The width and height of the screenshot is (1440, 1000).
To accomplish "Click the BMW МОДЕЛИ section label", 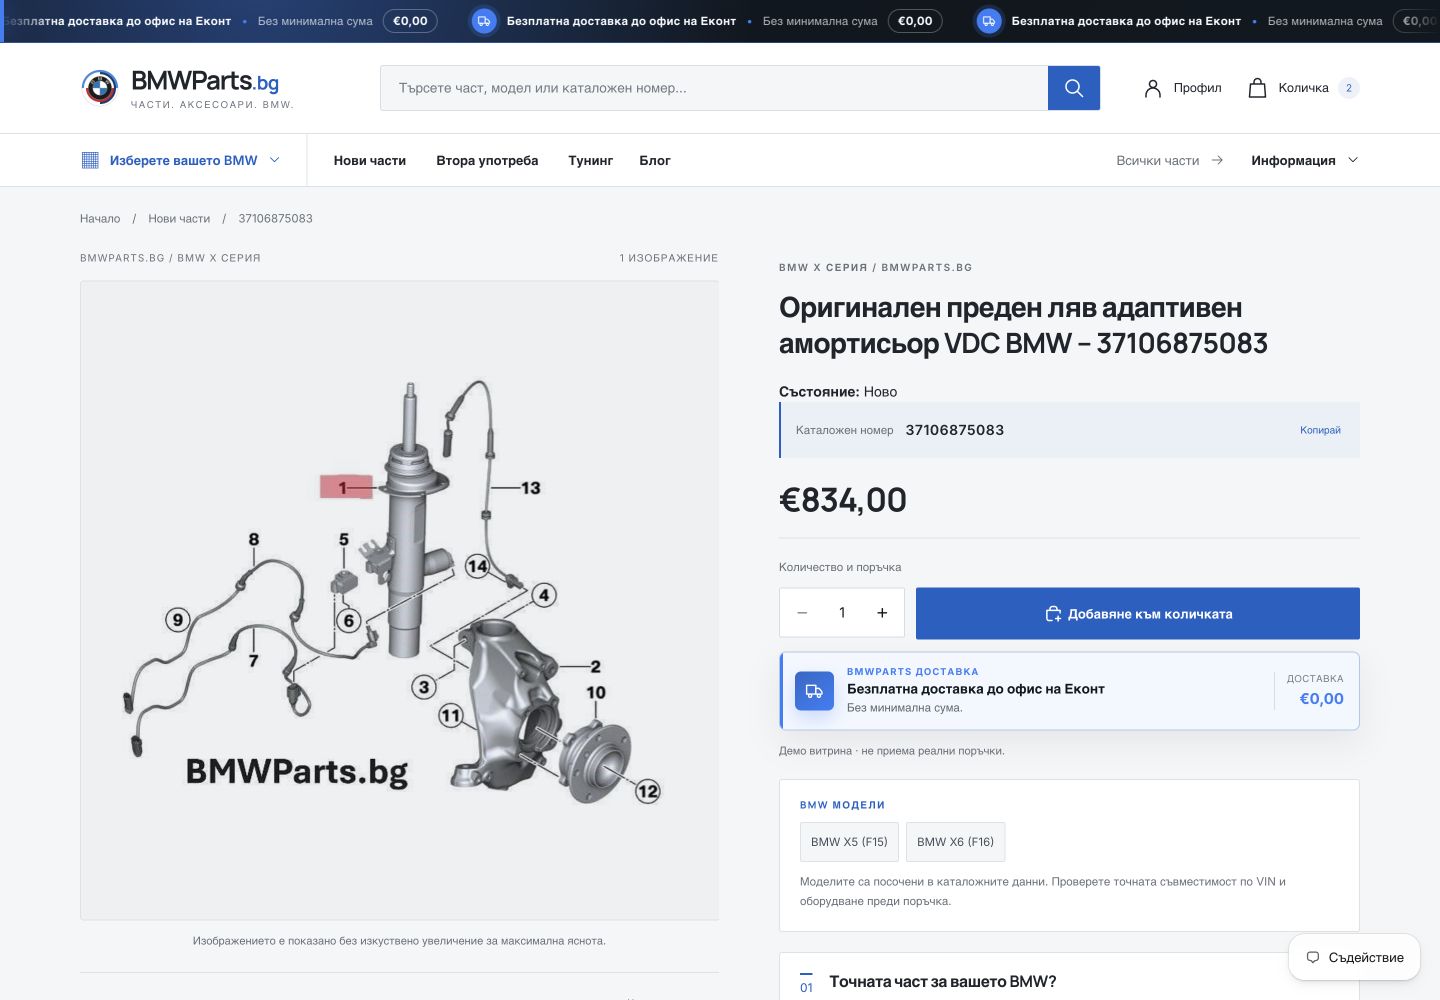I will click(842, 805).
